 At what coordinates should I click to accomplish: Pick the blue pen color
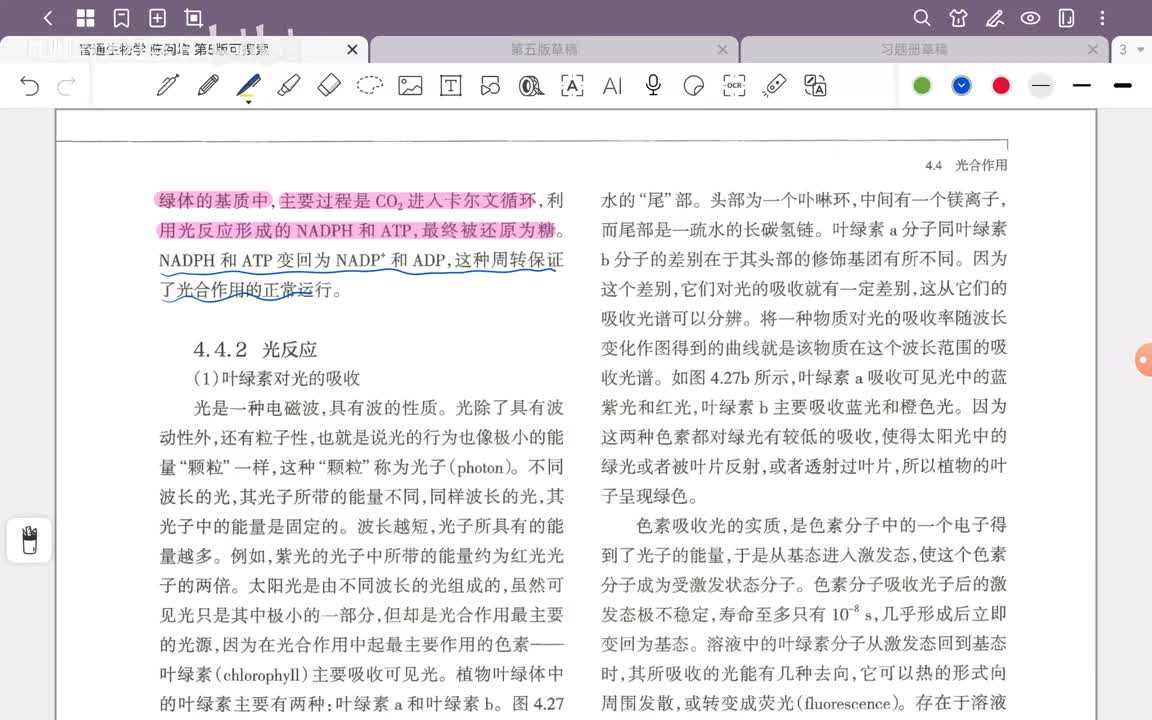(x=961, y=86)
